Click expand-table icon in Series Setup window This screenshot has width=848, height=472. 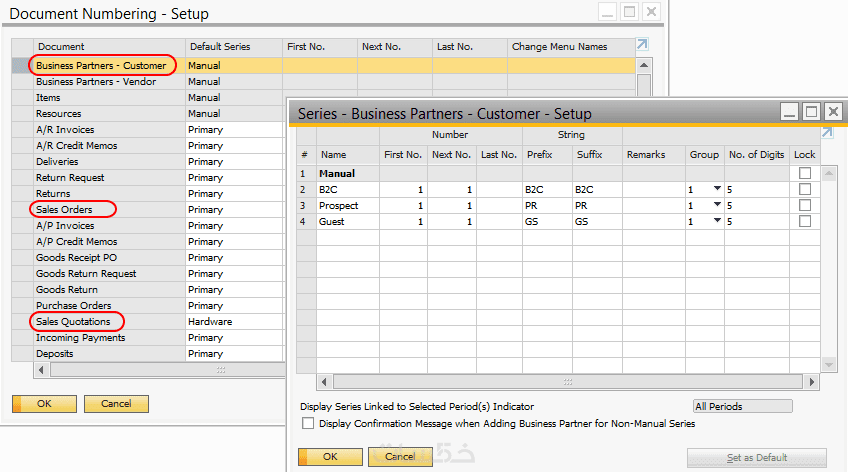click(x=827, y=132)
